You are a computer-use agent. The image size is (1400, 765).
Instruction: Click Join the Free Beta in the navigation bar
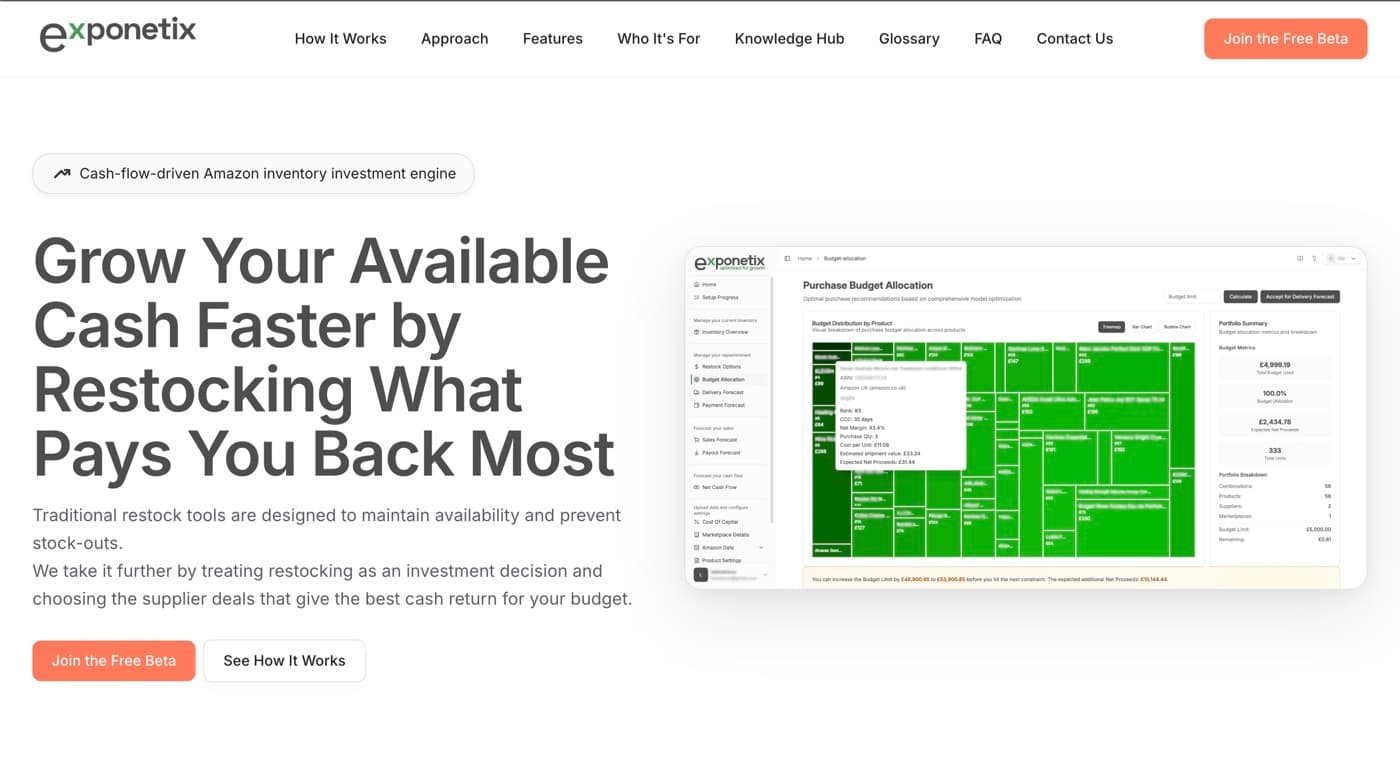(1286, 39)
